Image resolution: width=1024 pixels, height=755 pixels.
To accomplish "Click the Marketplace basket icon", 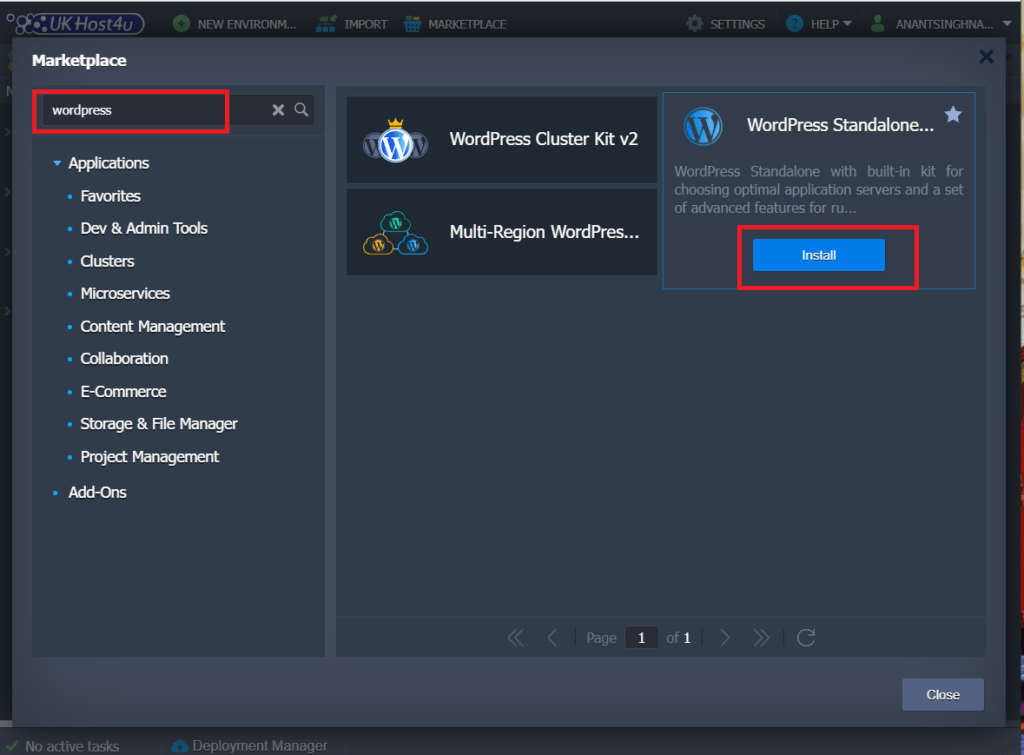I will (x=412, y=24).
